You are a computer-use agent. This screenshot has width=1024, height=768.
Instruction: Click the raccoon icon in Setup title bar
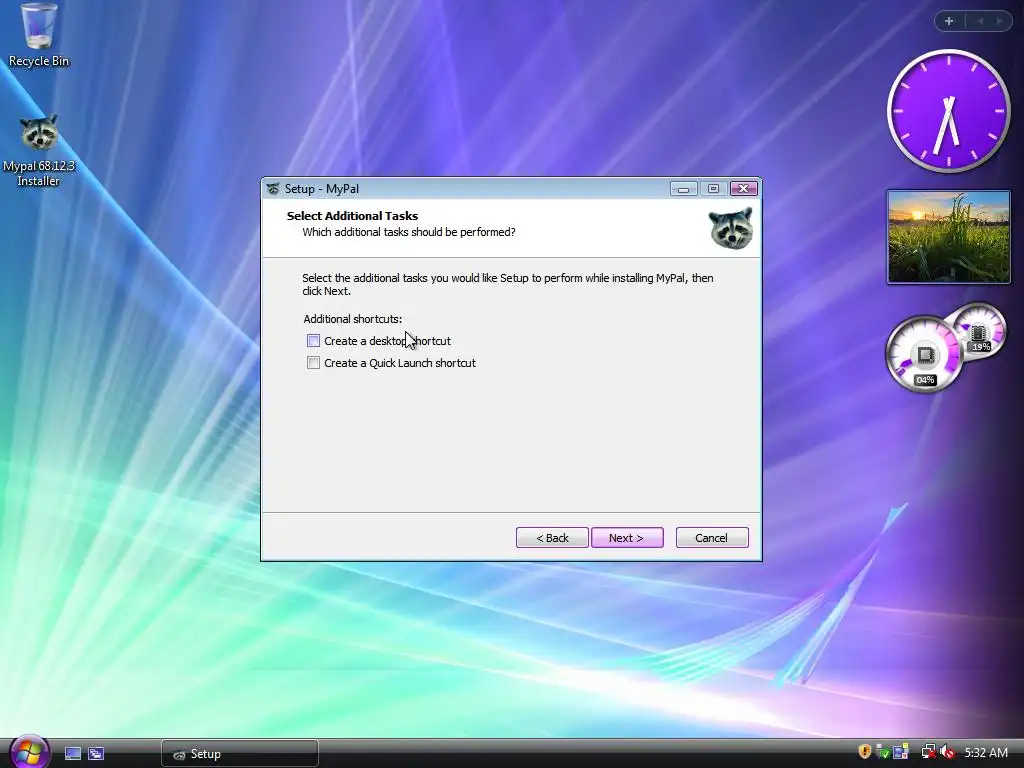click(273, 189)
